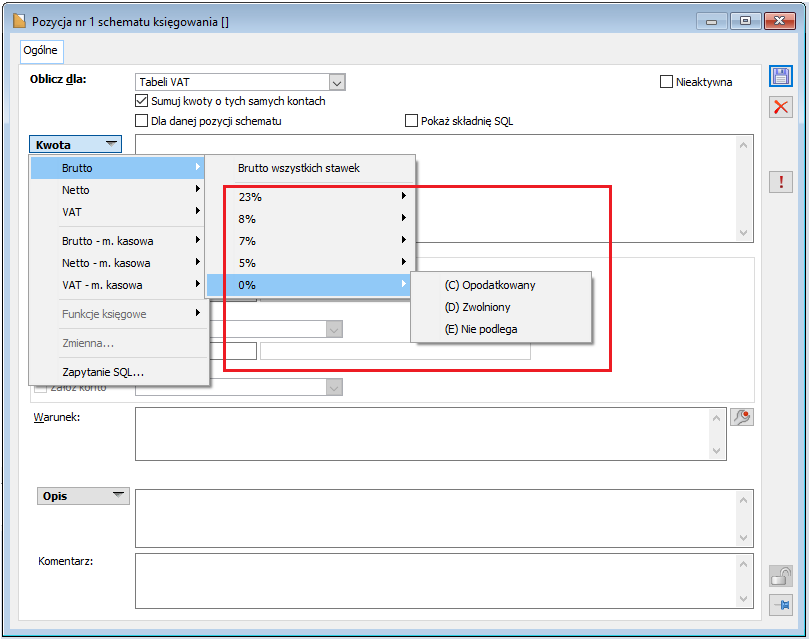Click the Warunek field scroll down arrow
809x639 pixels.
tap(717, 451)
